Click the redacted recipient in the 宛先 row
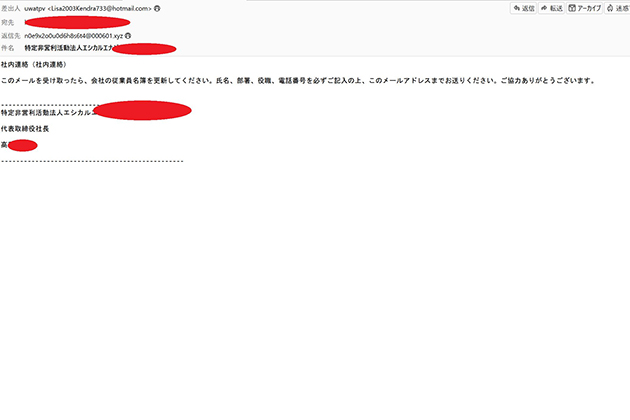 77,23
